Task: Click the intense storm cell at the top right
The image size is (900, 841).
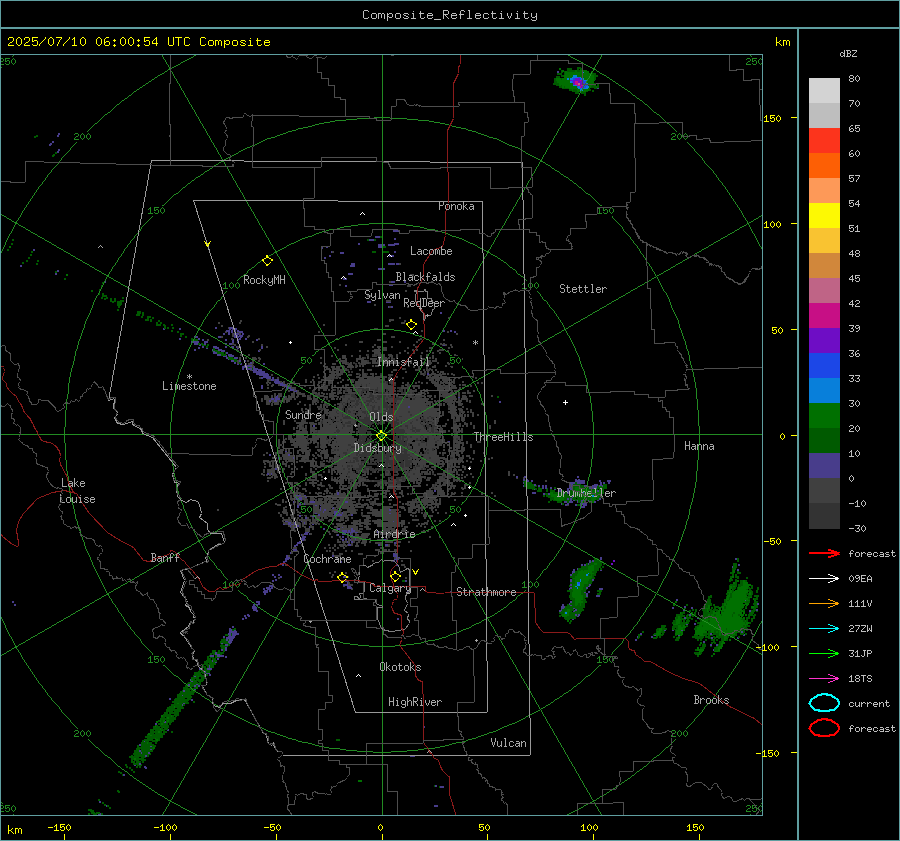Action: point(576,81)
